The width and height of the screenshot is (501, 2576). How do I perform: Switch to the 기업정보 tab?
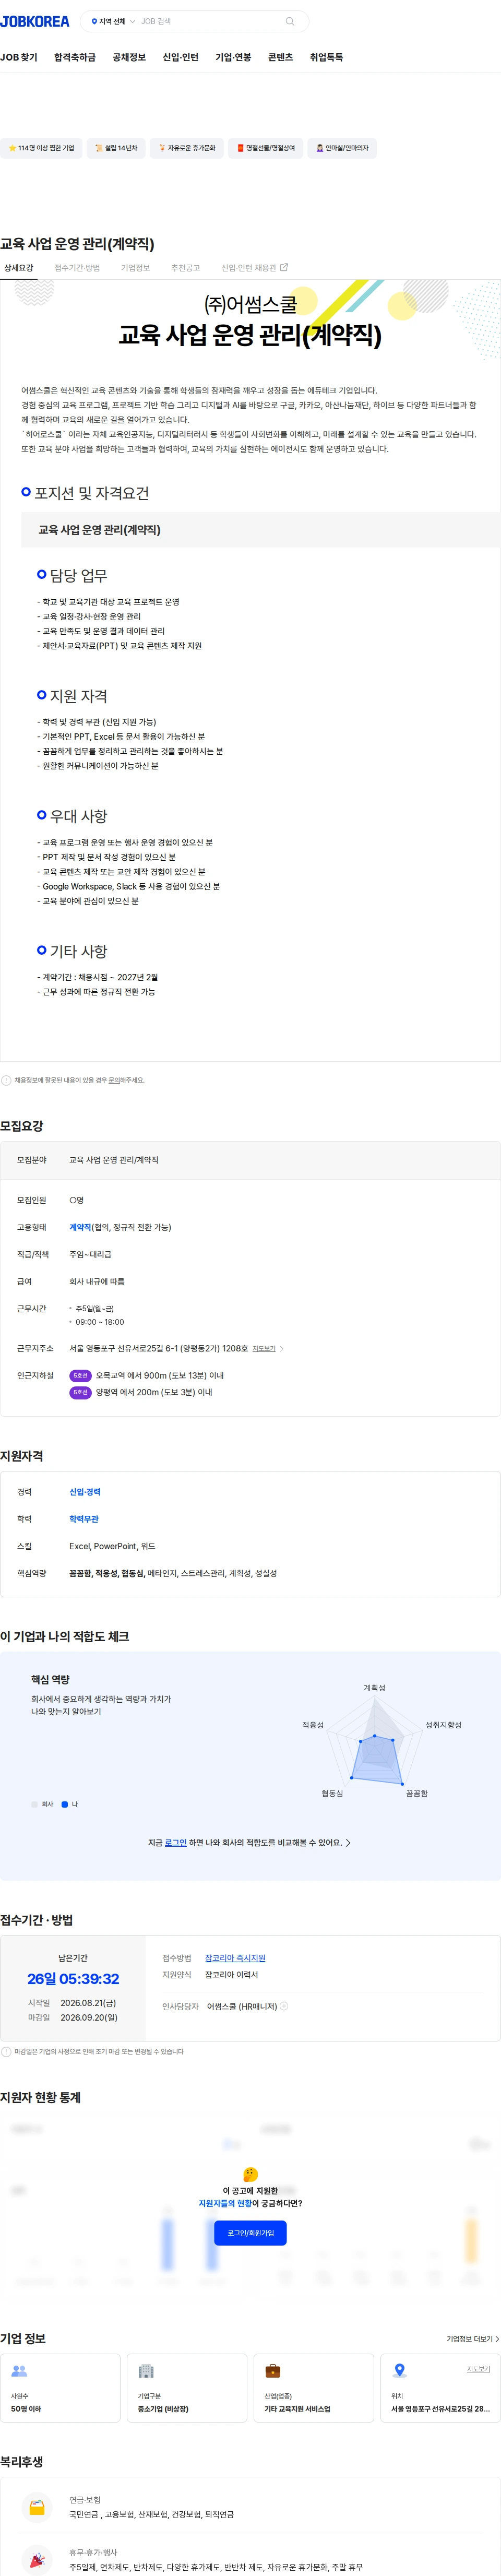[135, 268]
